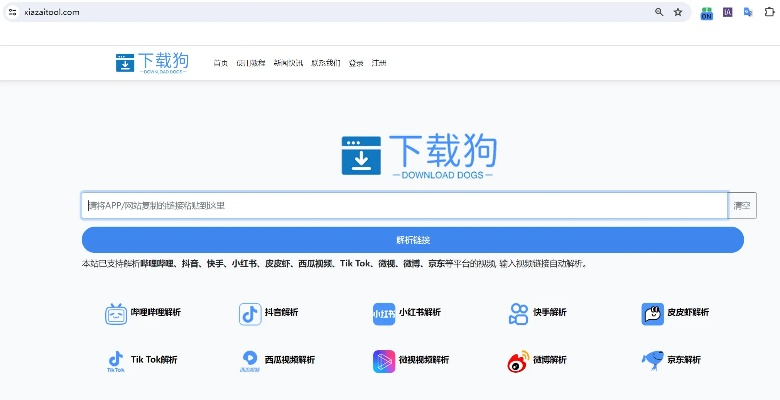Open 联系我们 in the navigation menu
Image resolution: width=780 pixels, height=400 pixels.
[325, 63]
